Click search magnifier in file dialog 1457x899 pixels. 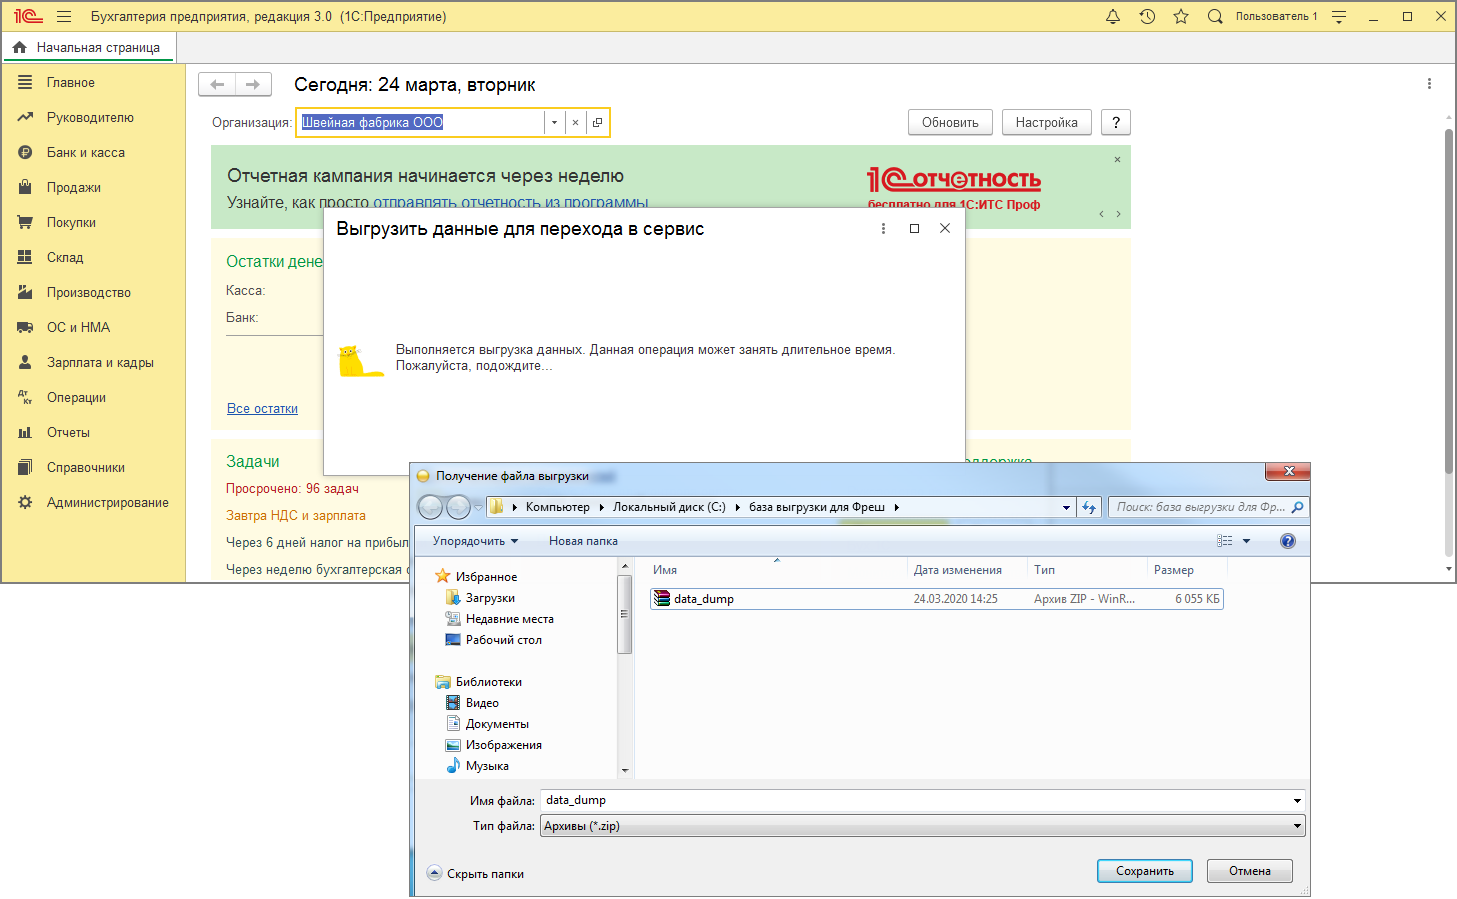coord(1297,507)
